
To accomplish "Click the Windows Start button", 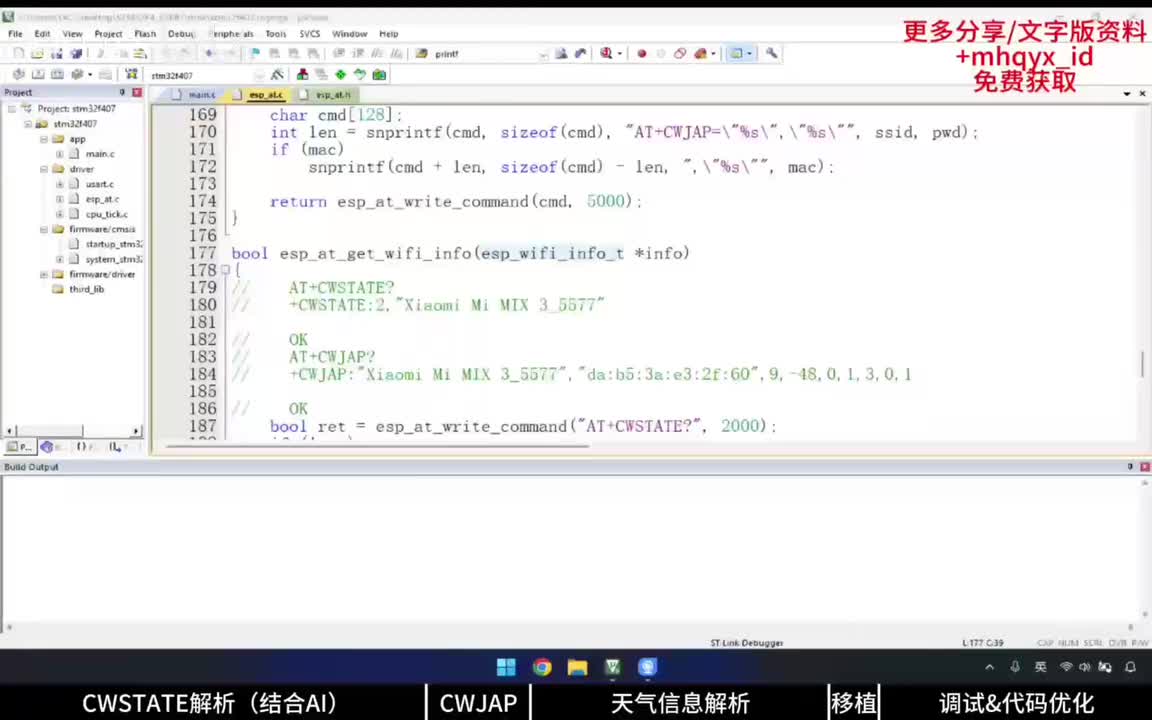I will (506, 667).
